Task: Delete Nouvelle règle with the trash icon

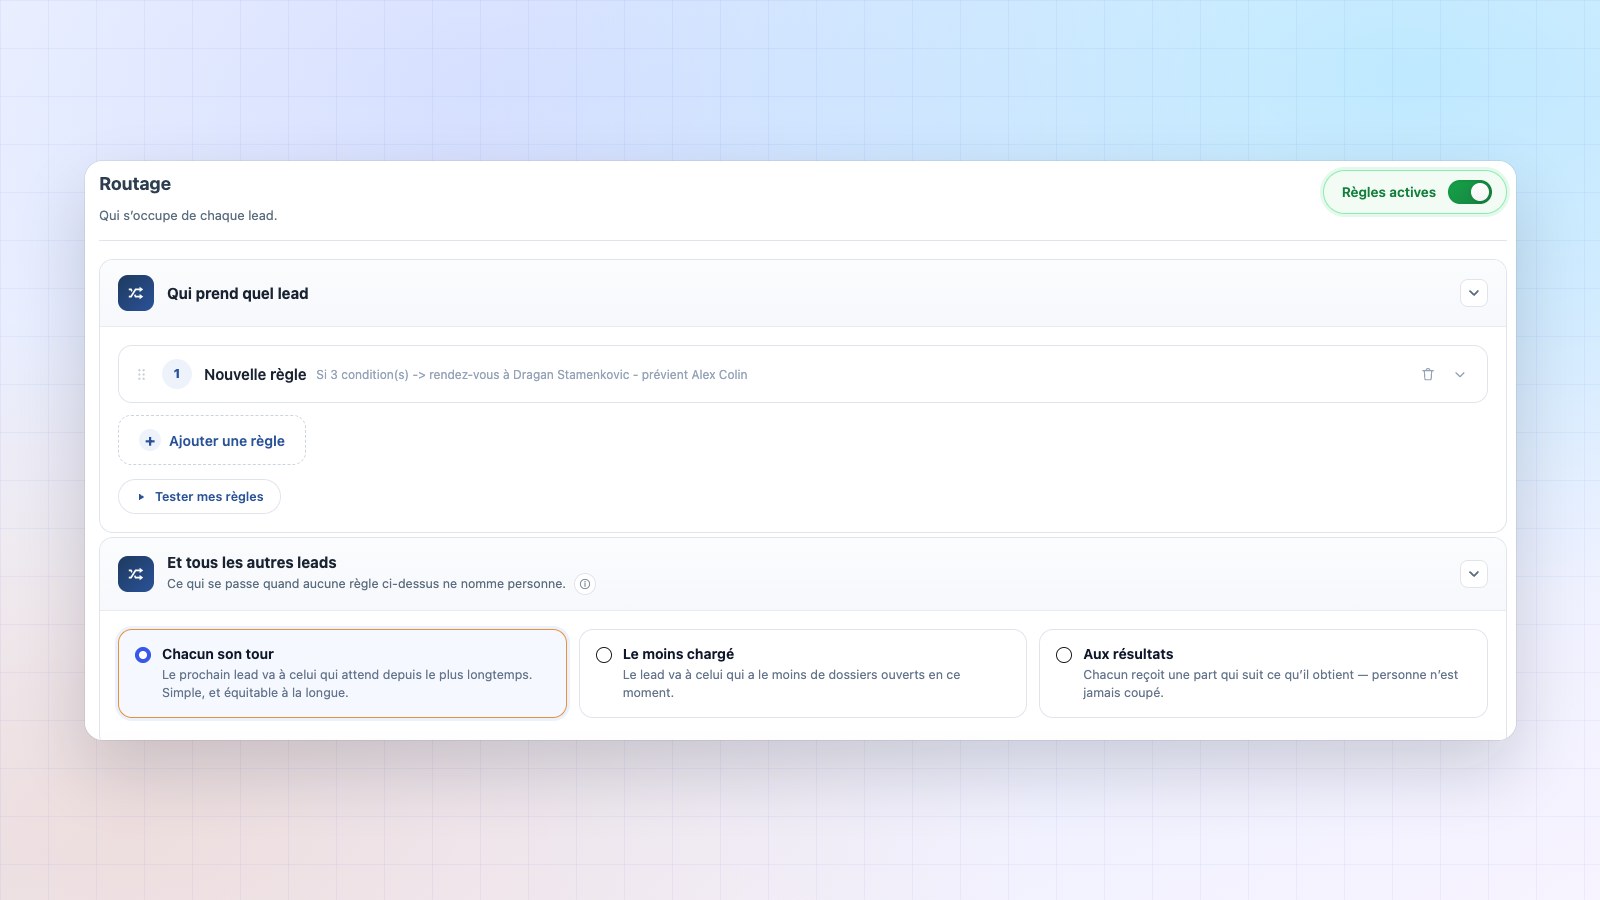Action: pos(1428,374)
